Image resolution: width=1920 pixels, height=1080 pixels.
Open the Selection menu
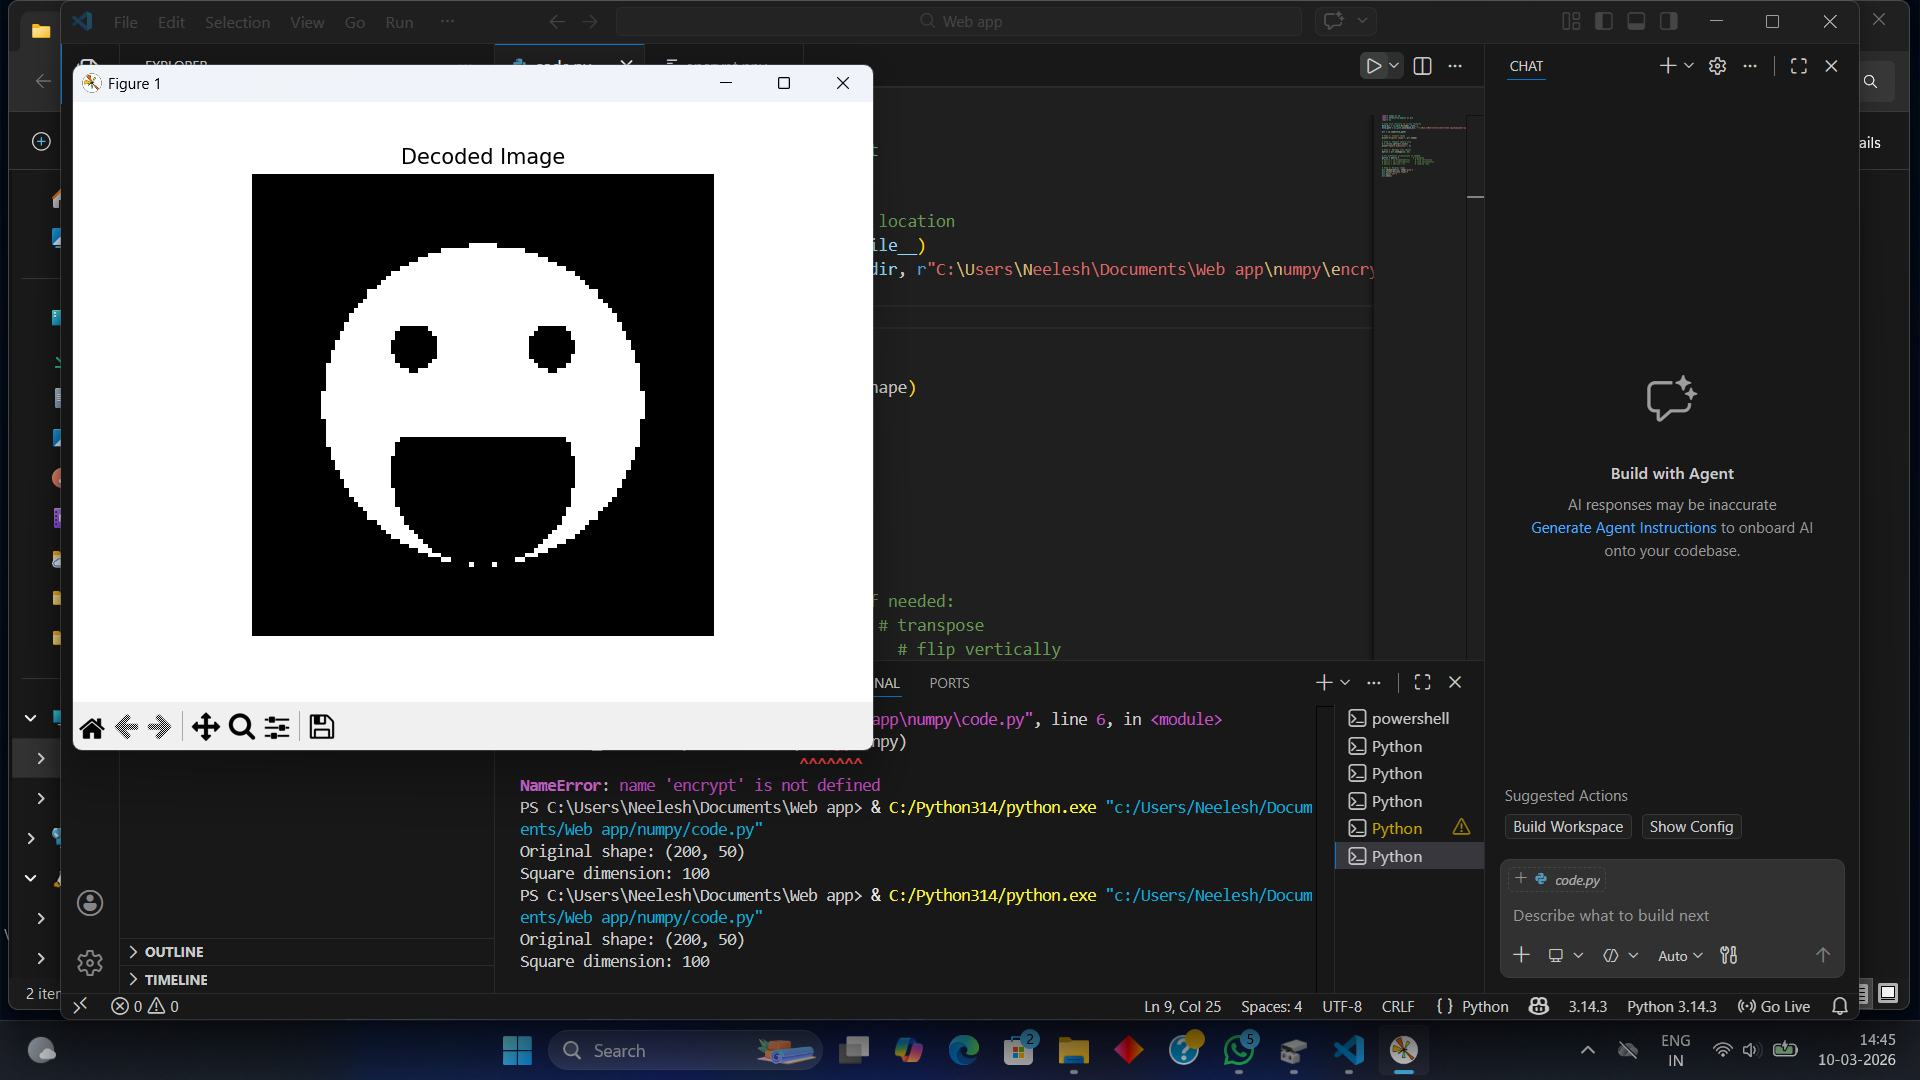coord(237,22)
